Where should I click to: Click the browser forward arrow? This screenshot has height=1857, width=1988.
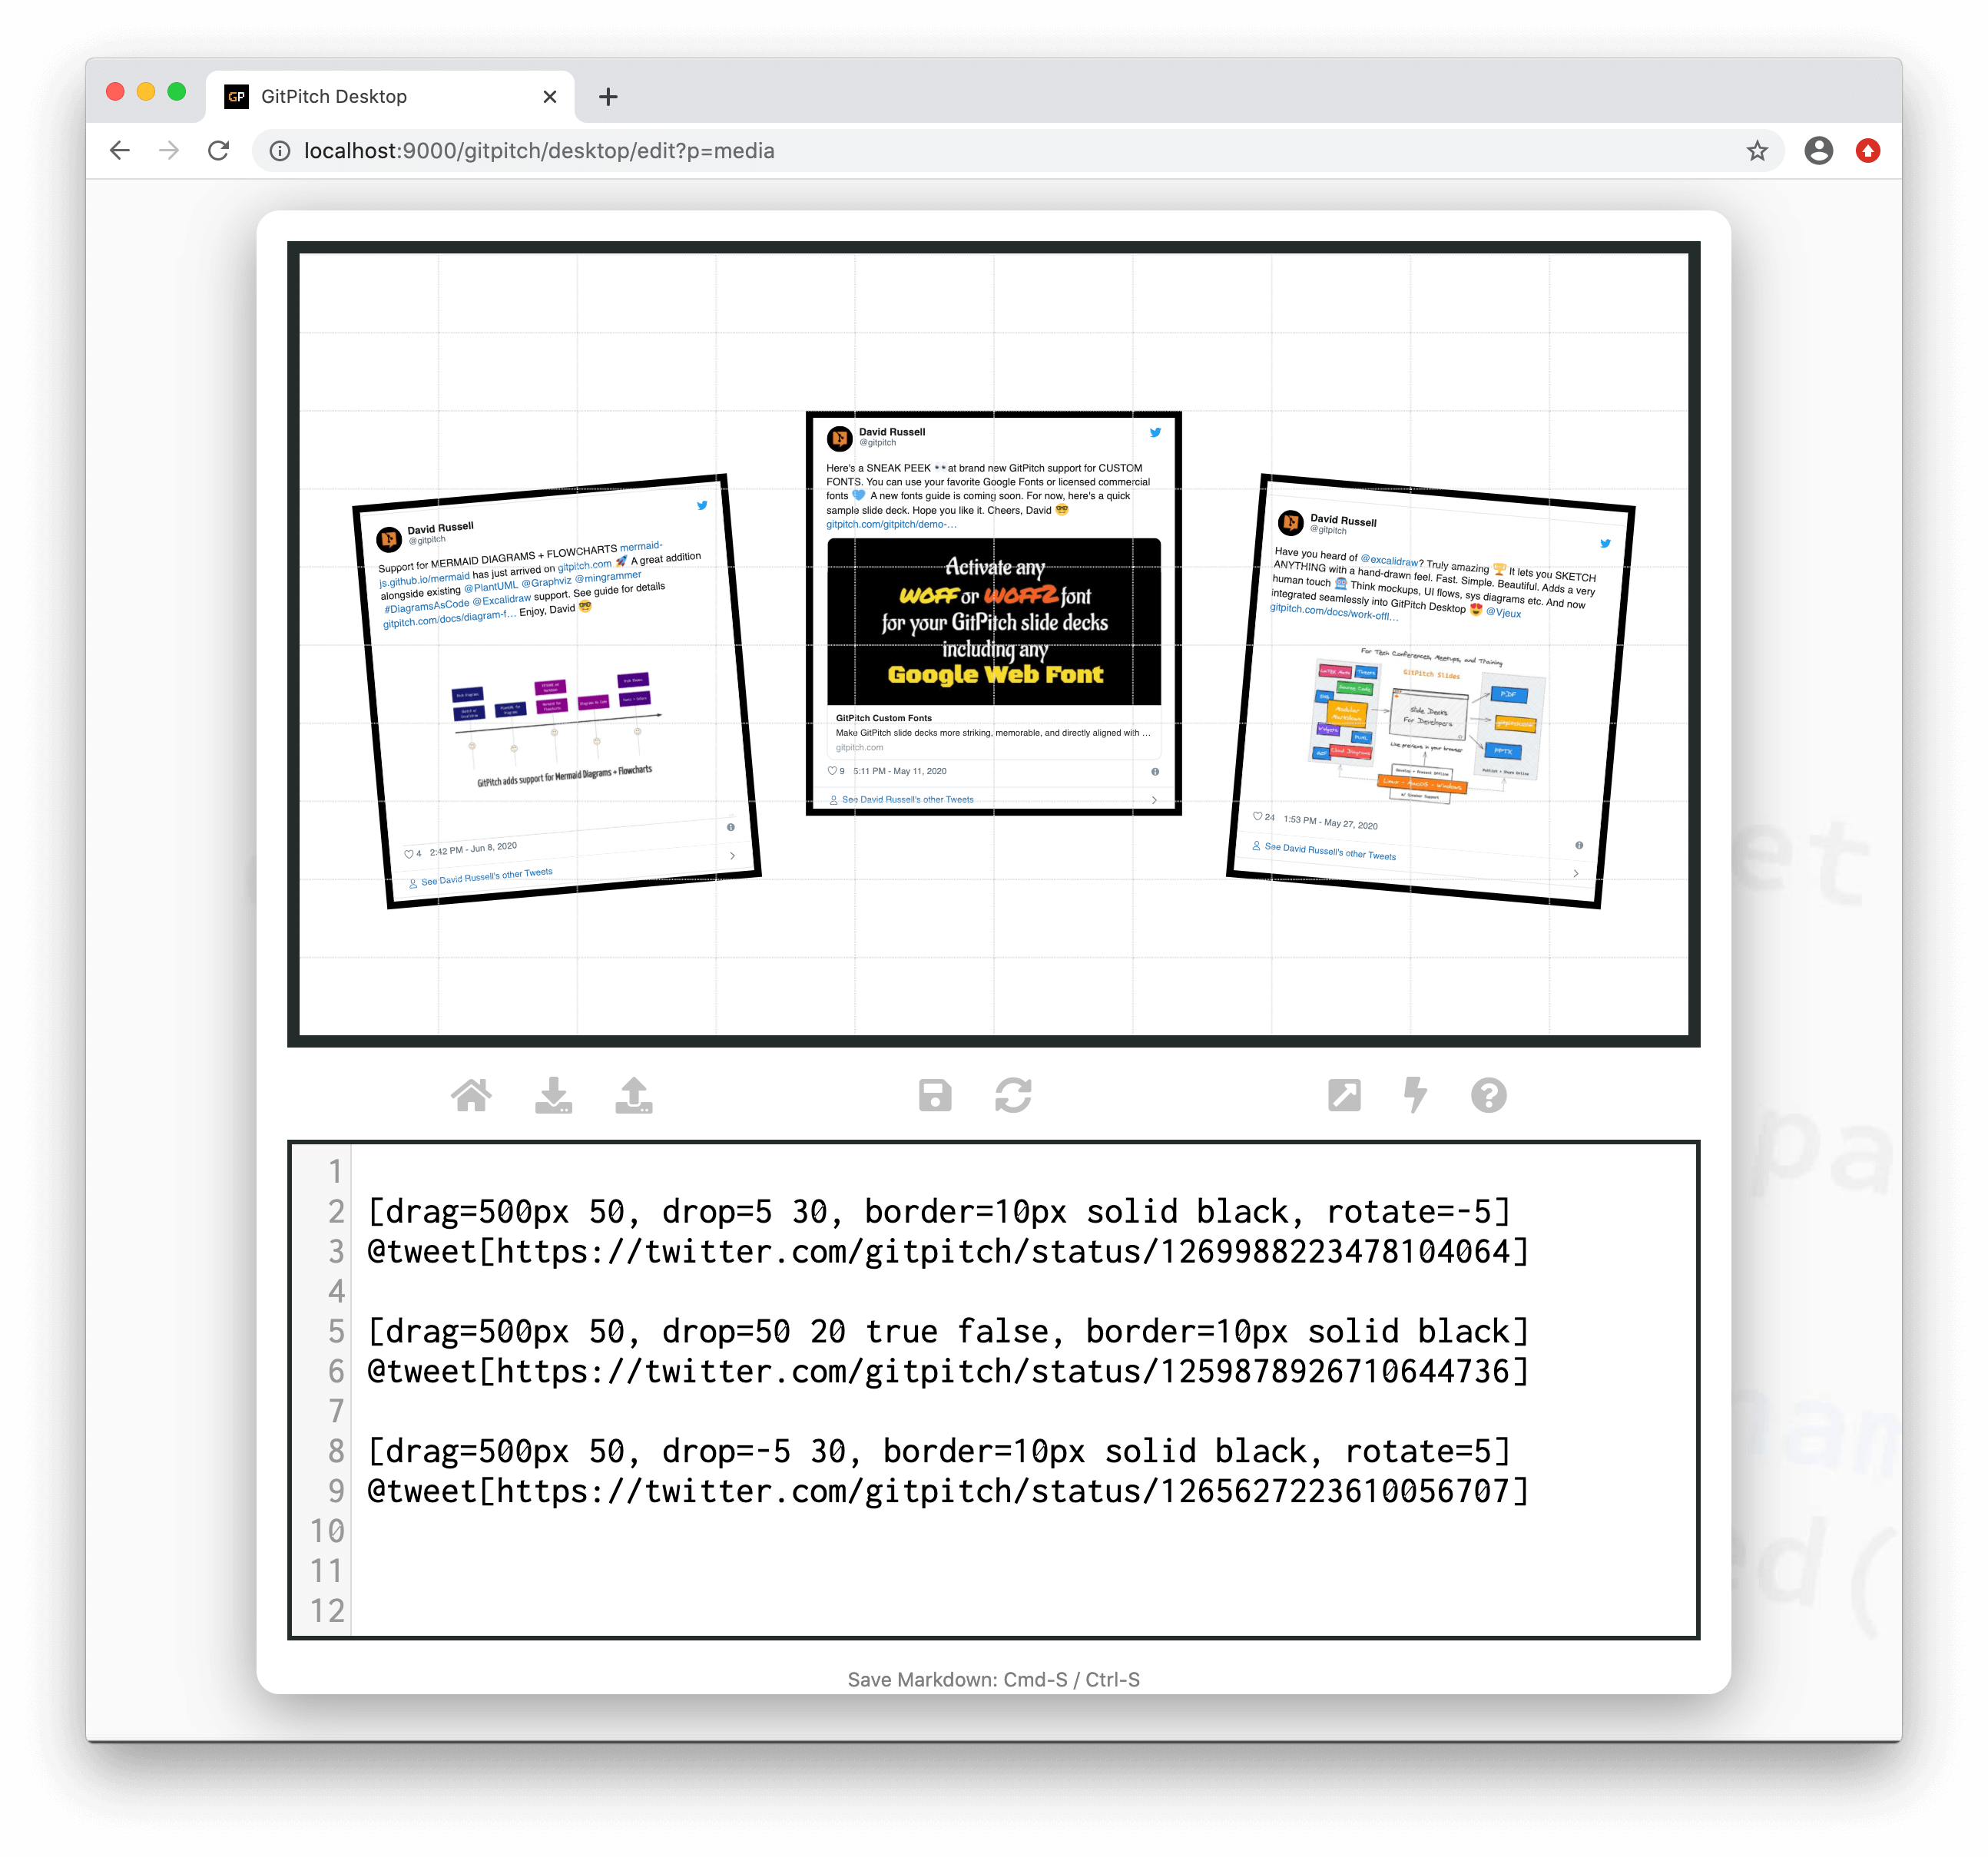[x=169, y=151]
